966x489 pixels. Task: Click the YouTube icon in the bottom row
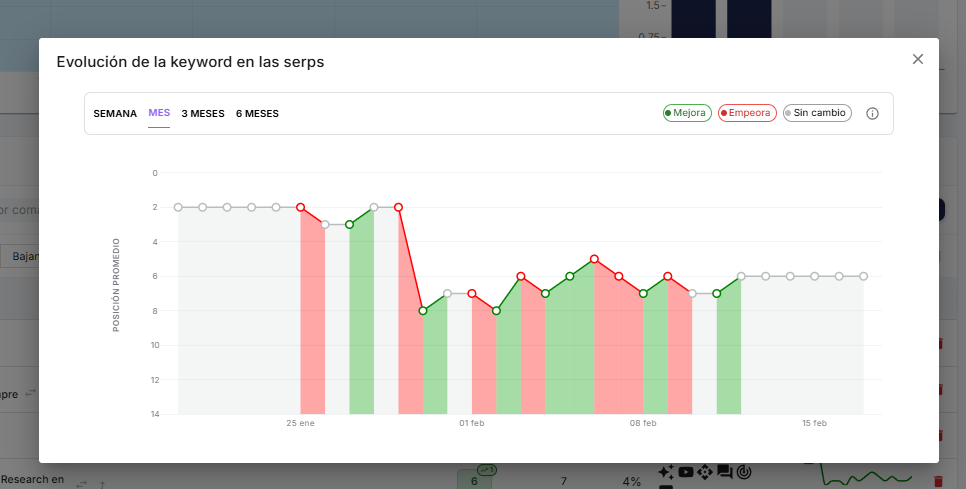coord(685,472)
